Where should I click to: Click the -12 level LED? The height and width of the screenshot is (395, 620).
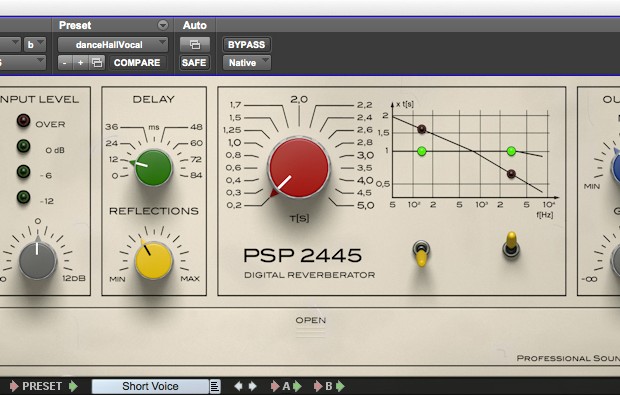(x=23, y=197)
